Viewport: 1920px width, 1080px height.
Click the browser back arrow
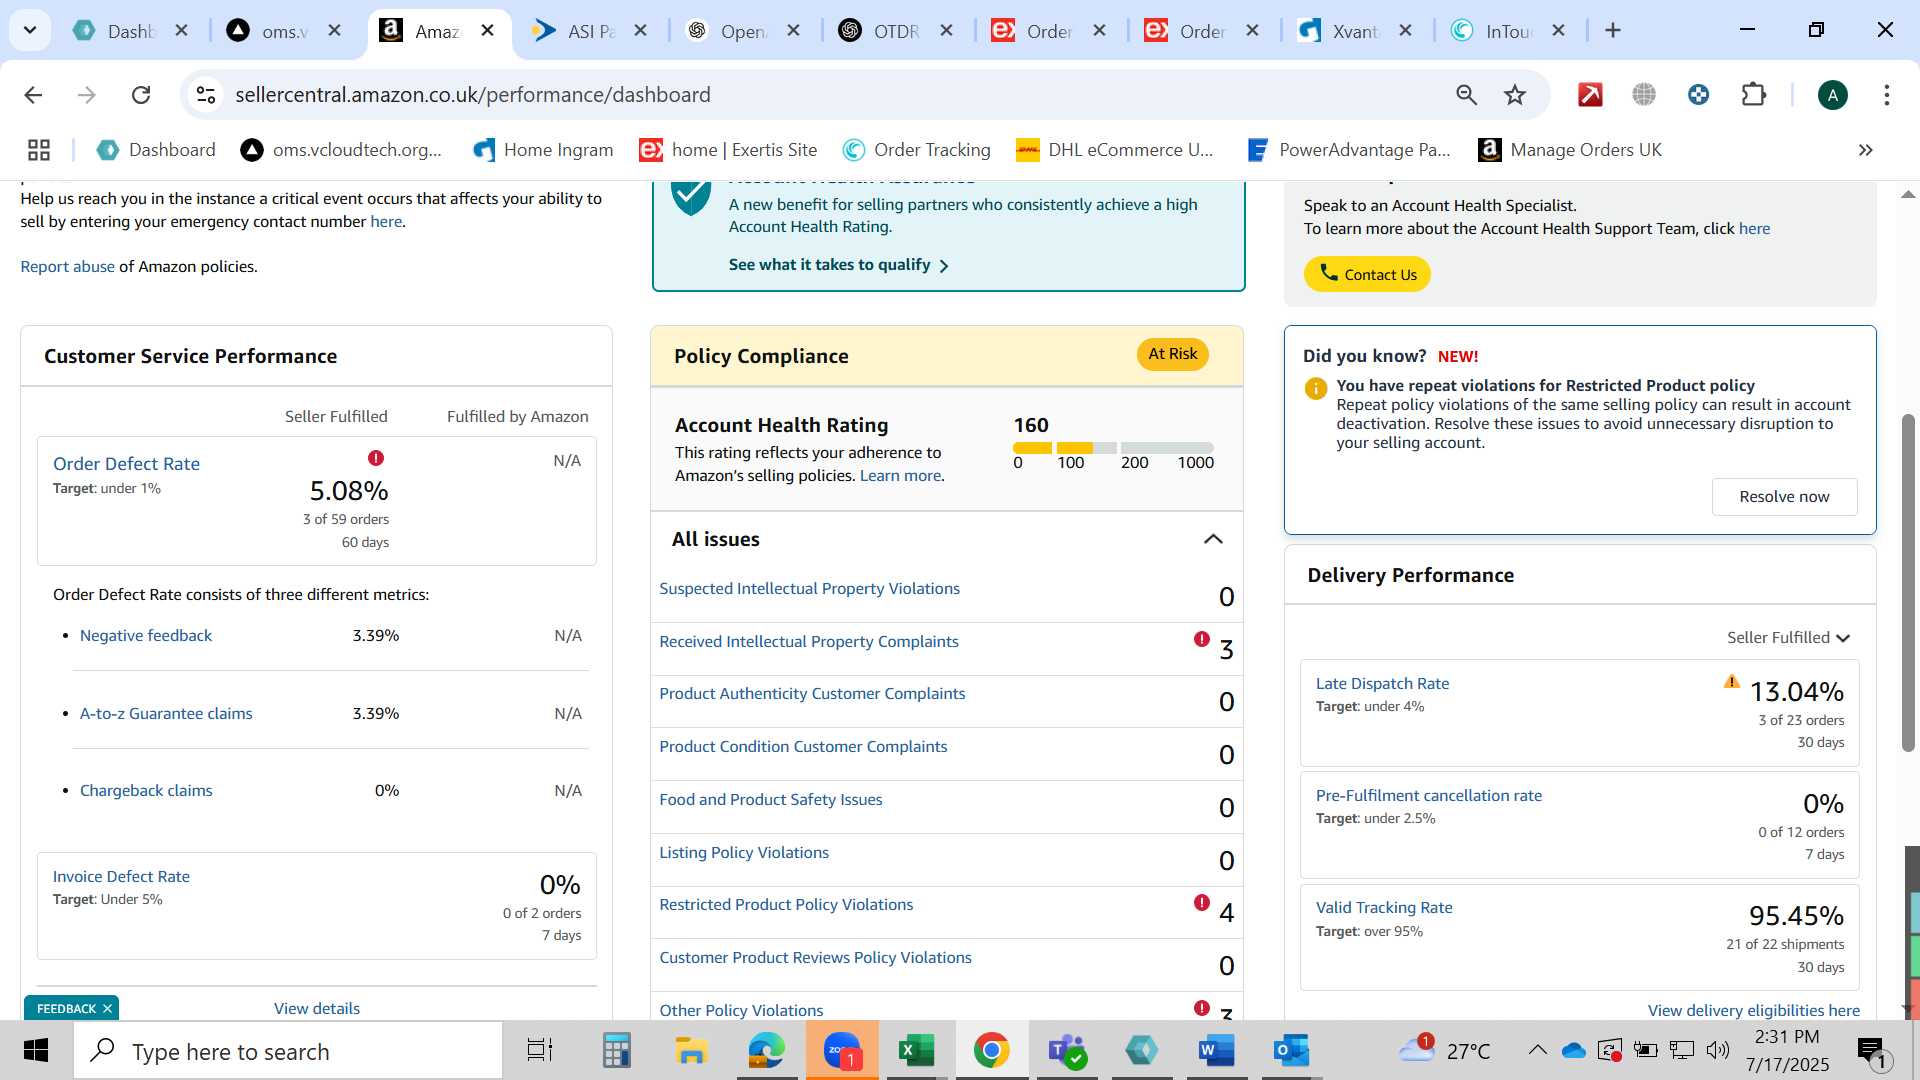pos(33,95)
